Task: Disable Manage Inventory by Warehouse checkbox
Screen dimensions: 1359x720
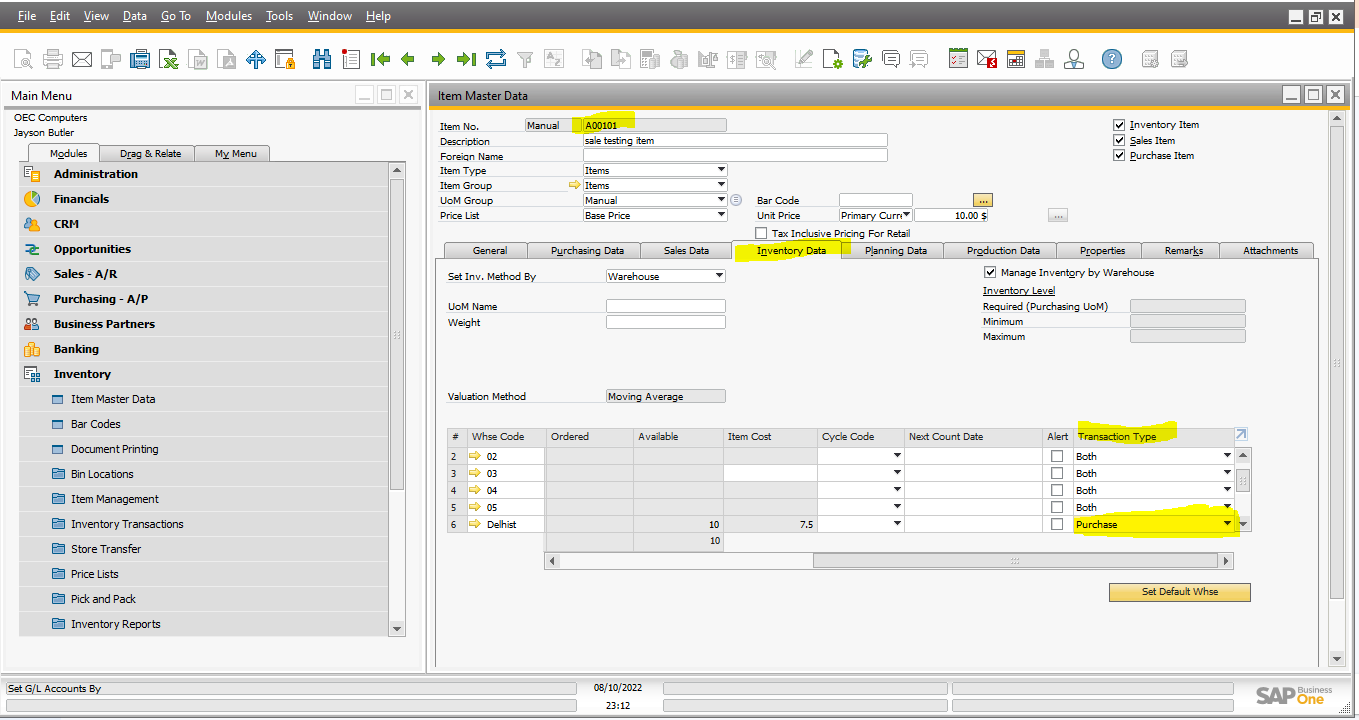Action: (990, 273)
